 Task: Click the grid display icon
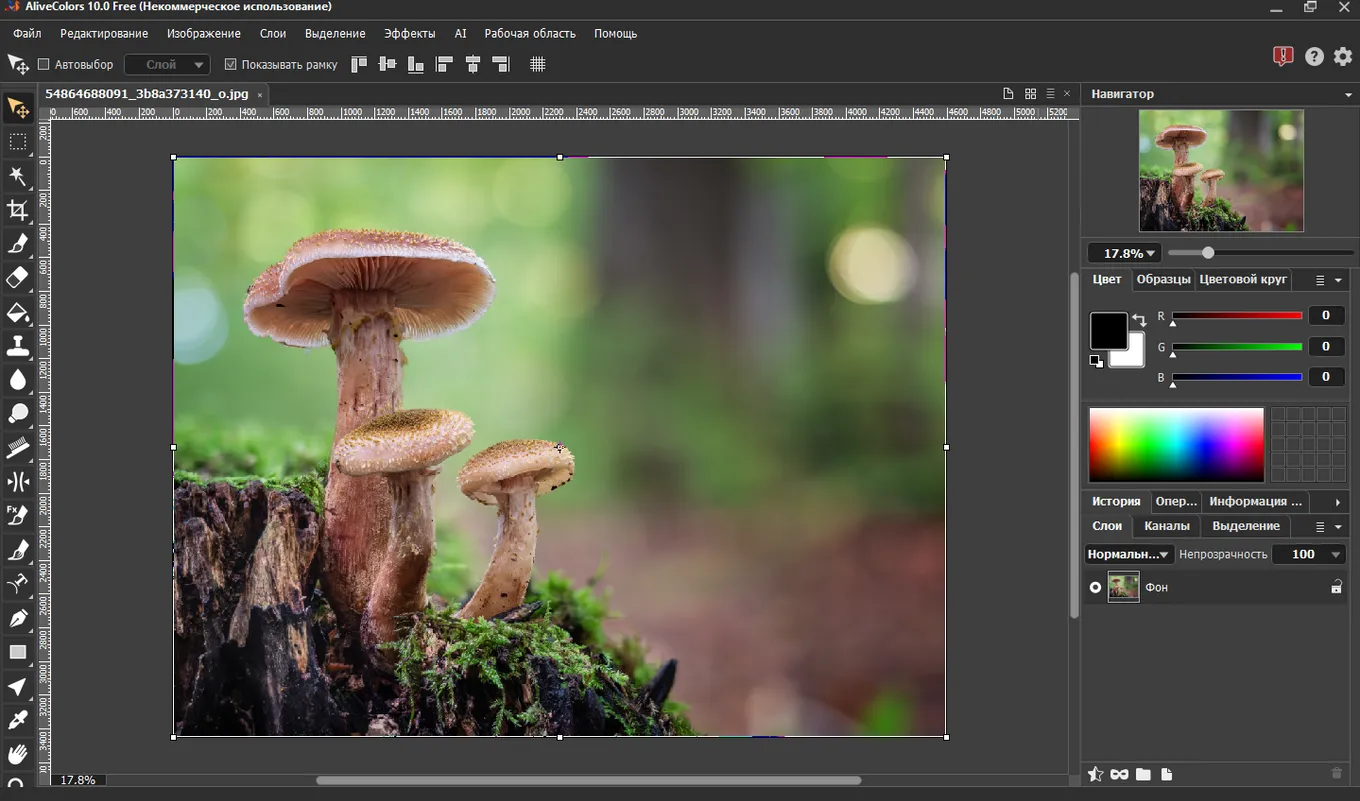pyautogui.click(x=538, y=65)
